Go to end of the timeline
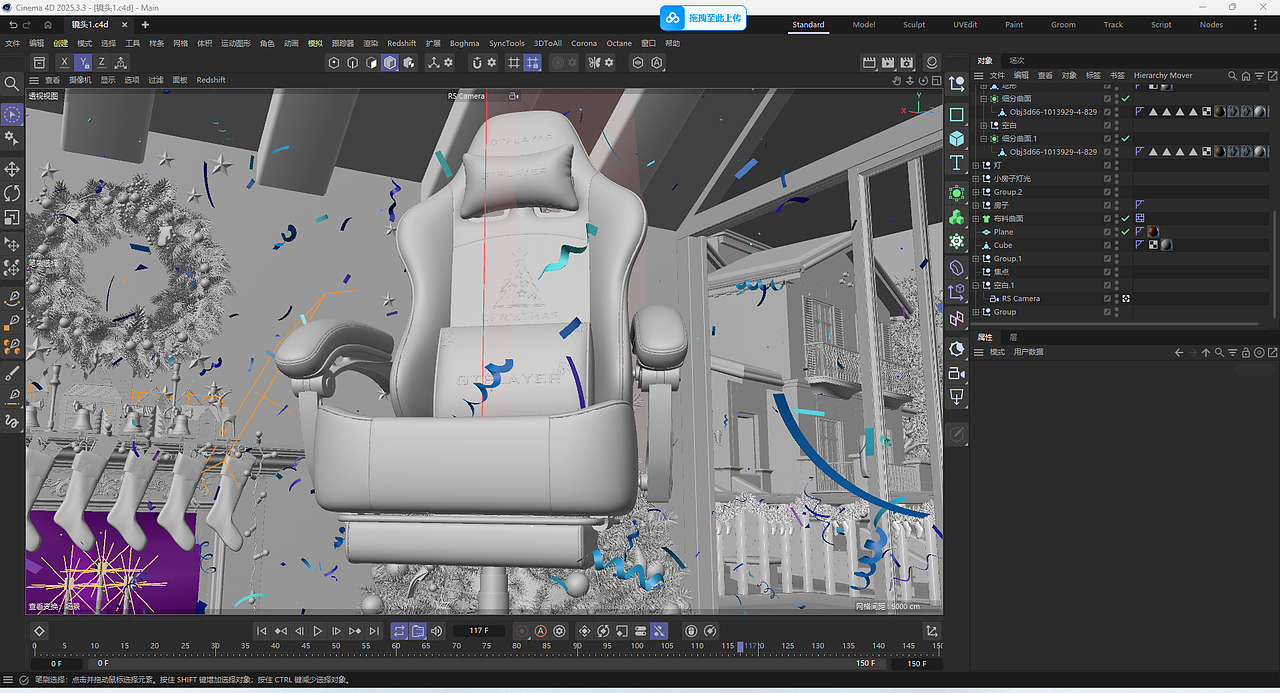Viewport: 1280px width, 693px height. 374,631
